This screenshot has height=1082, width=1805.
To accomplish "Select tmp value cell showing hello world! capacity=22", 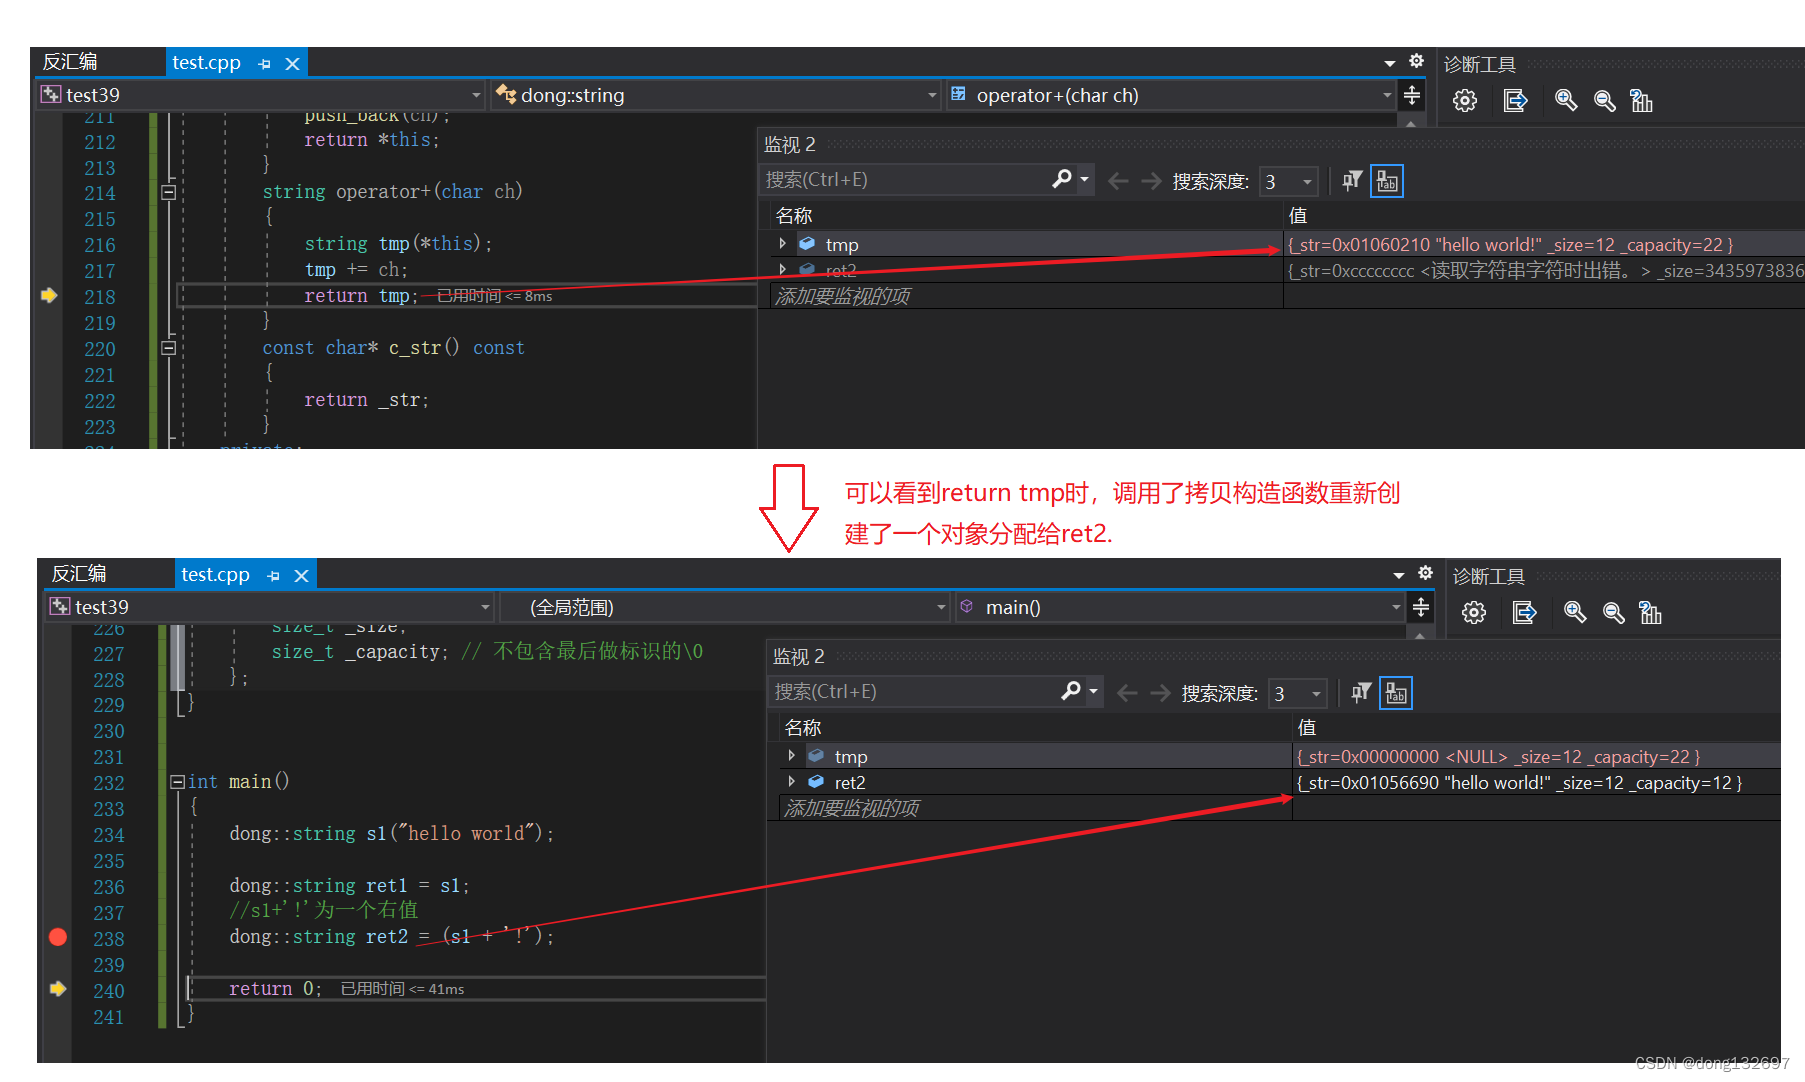I will tap(1544, 245).
